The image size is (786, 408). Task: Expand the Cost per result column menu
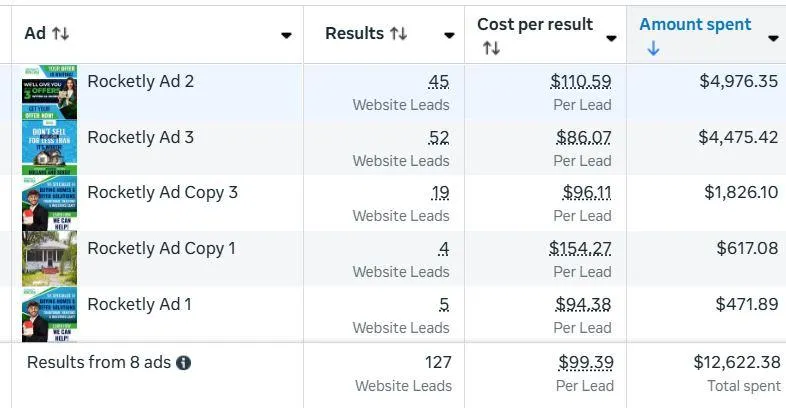pyautogui.click(x=611, y=38)
